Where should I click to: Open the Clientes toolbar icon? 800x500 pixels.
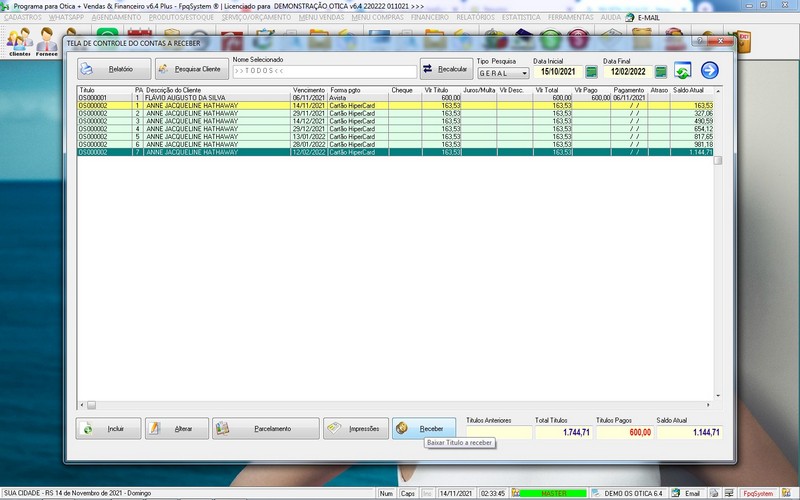(19, 42)
